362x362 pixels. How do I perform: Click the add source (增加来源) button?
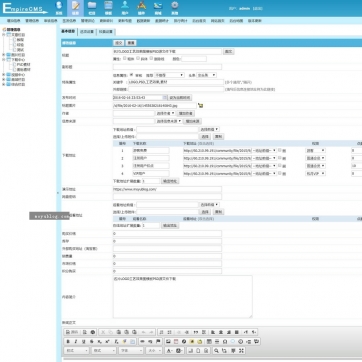click(x=193, y=121)
